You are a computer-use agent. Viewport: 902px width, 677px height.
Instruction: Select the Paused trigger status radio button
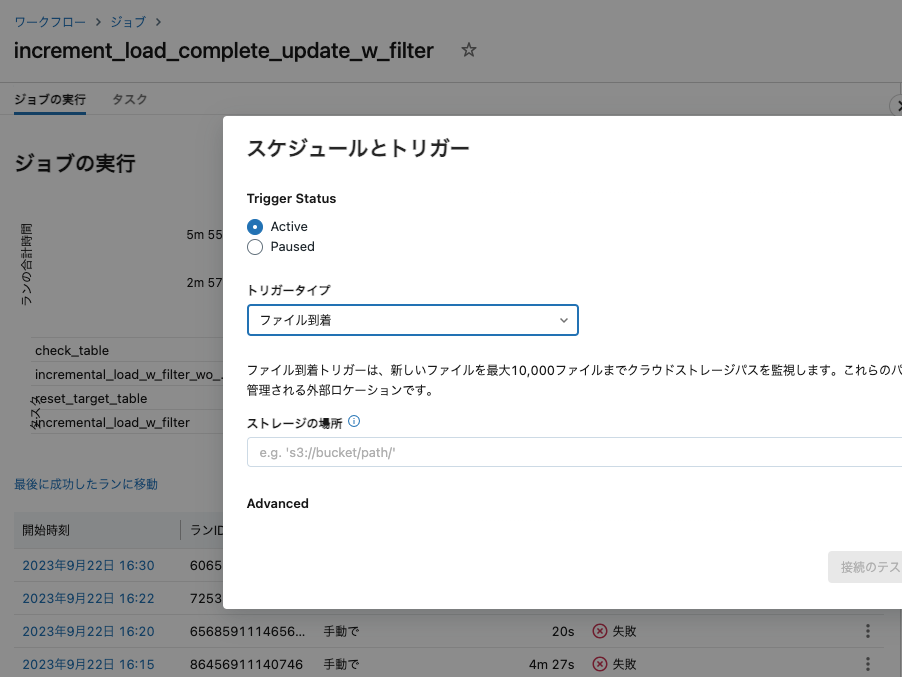(255, 247)
